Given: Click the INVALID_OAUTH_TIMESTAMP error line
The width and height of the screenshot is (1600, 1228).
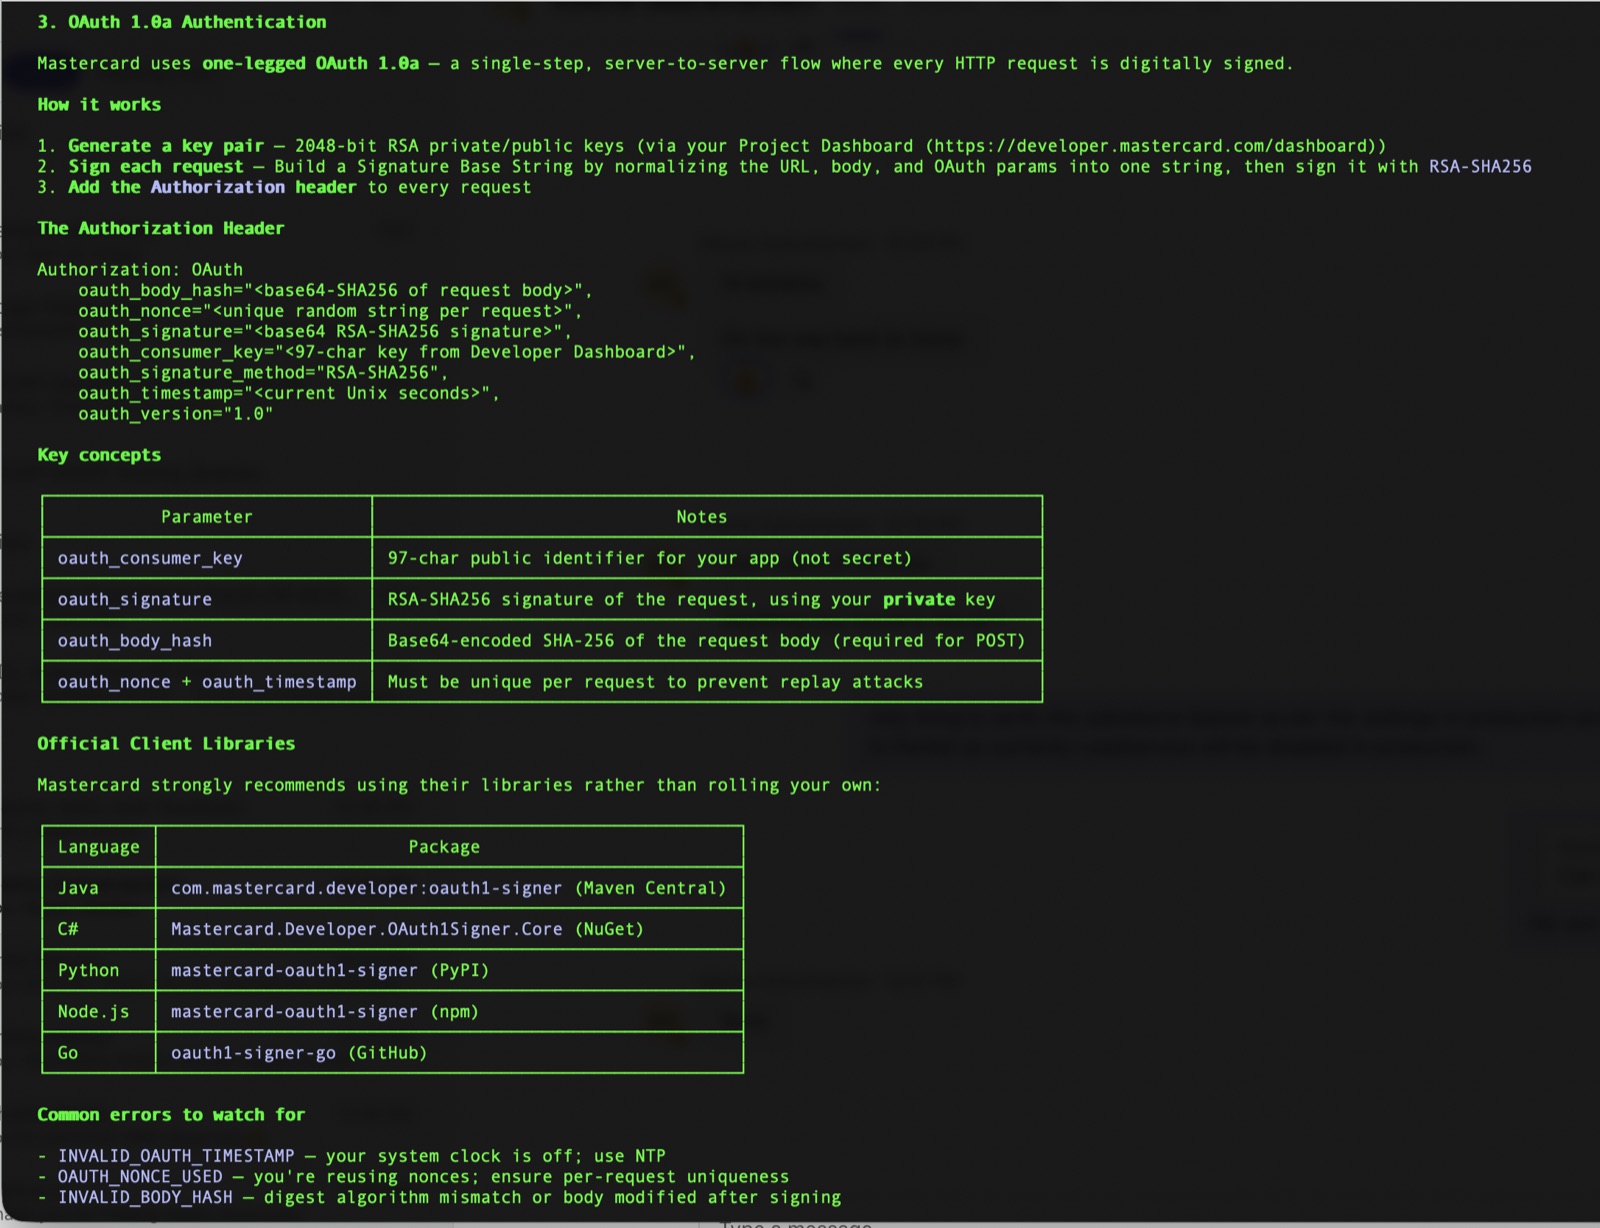Looking at the screenshot, I should [352, 1156].
